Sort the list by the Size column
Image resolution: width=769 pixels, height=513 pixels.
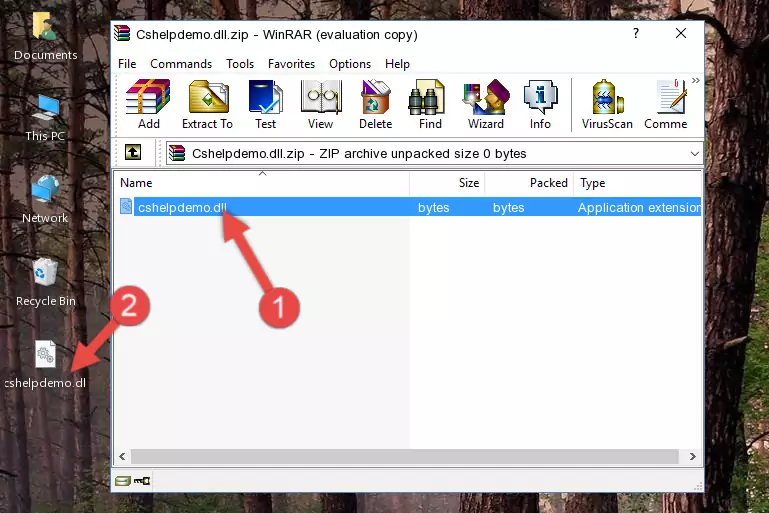tap(447, 183)
